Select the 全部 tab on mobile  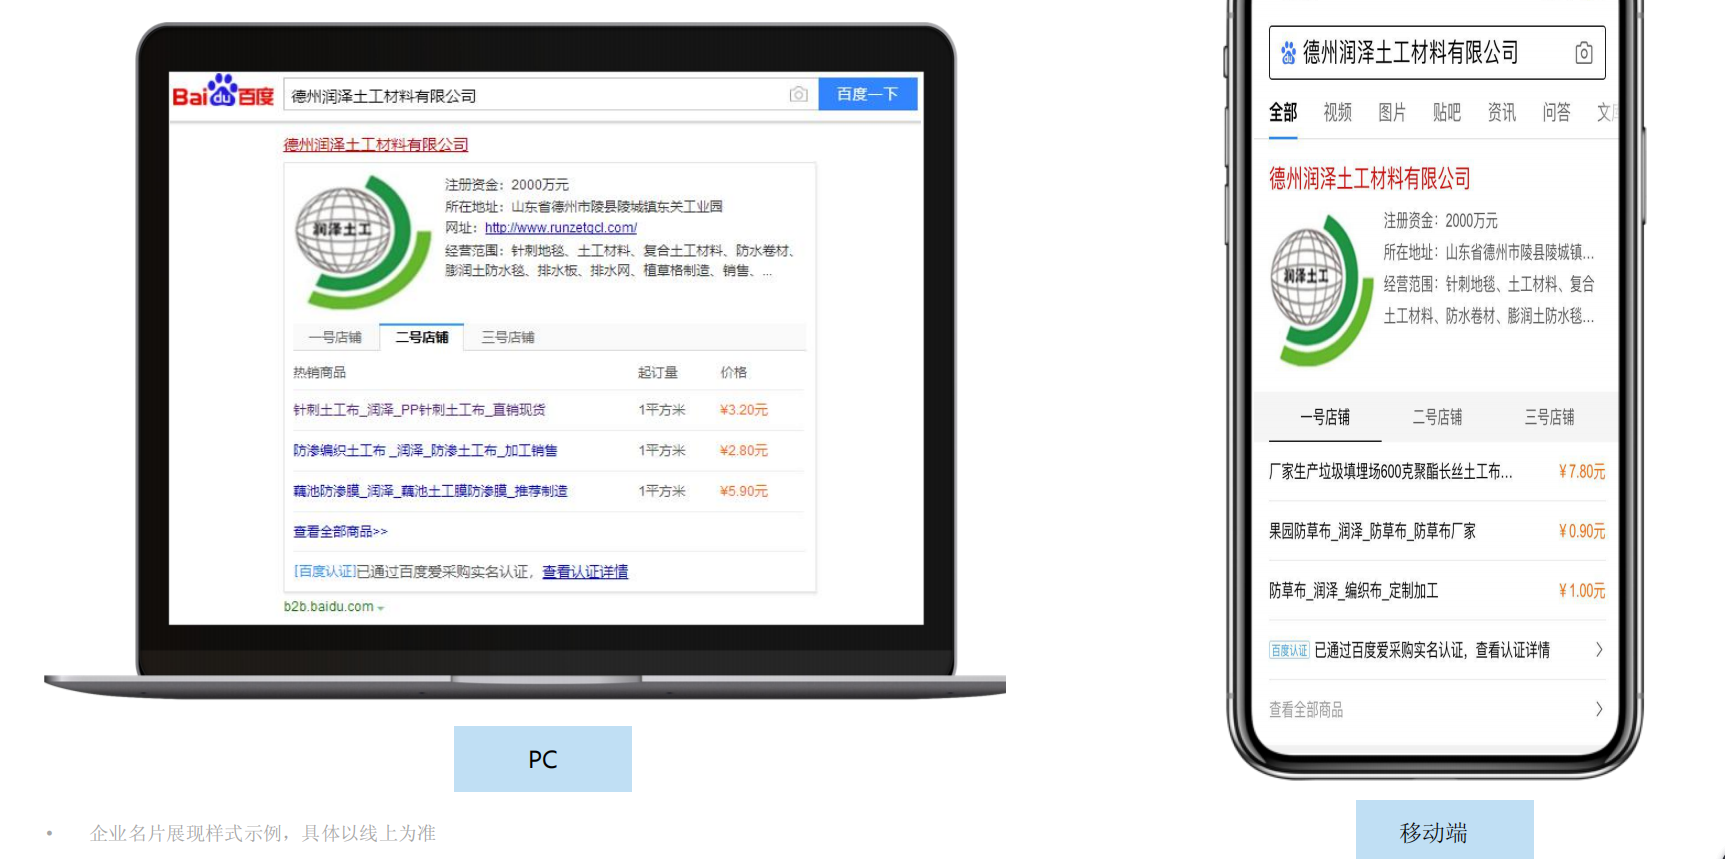(1283, 112)
